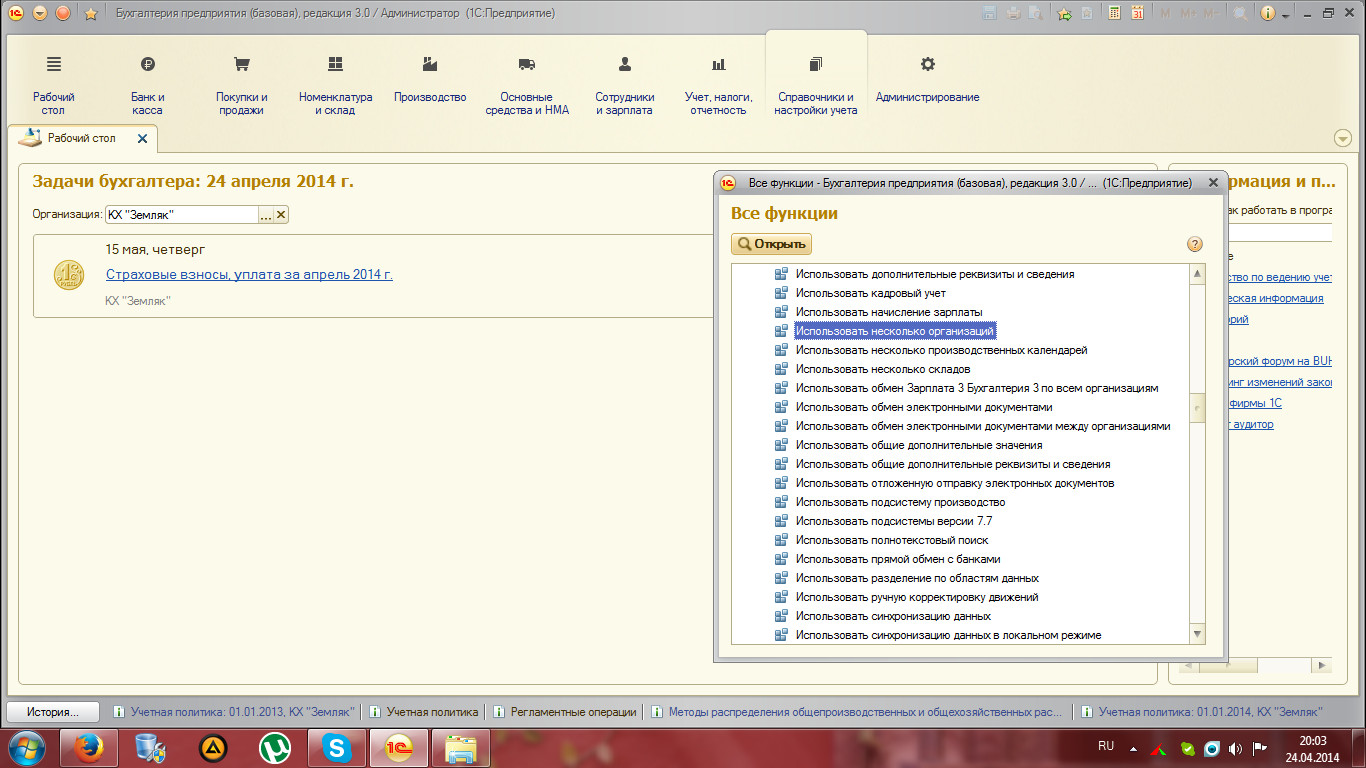Open the 1C main menu arrow button
Image resolution: width=1366 pixels, height=768 pixels.
40,13
